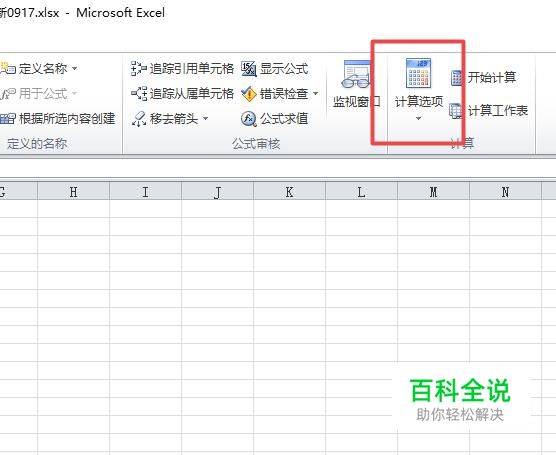The height and width of the screenshot is (455, 556).
Task: Click the 追踪引用单元格 label text
Action: (191, 68)
